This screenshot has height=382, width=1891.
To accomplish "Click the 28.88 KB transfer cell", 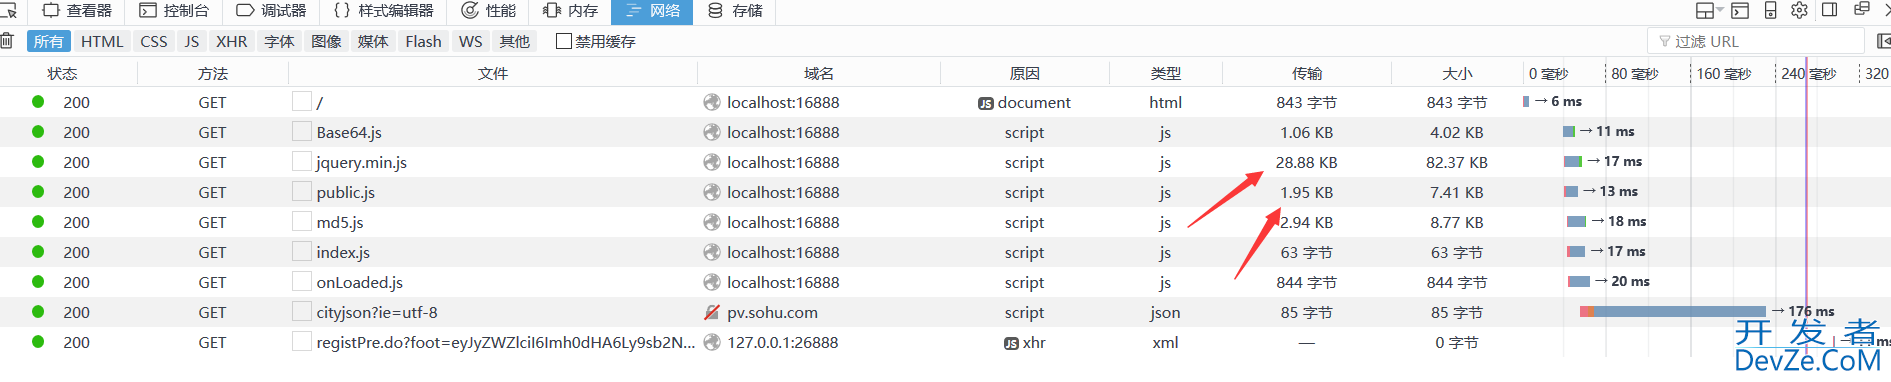I will click(x=1307, y=162).
